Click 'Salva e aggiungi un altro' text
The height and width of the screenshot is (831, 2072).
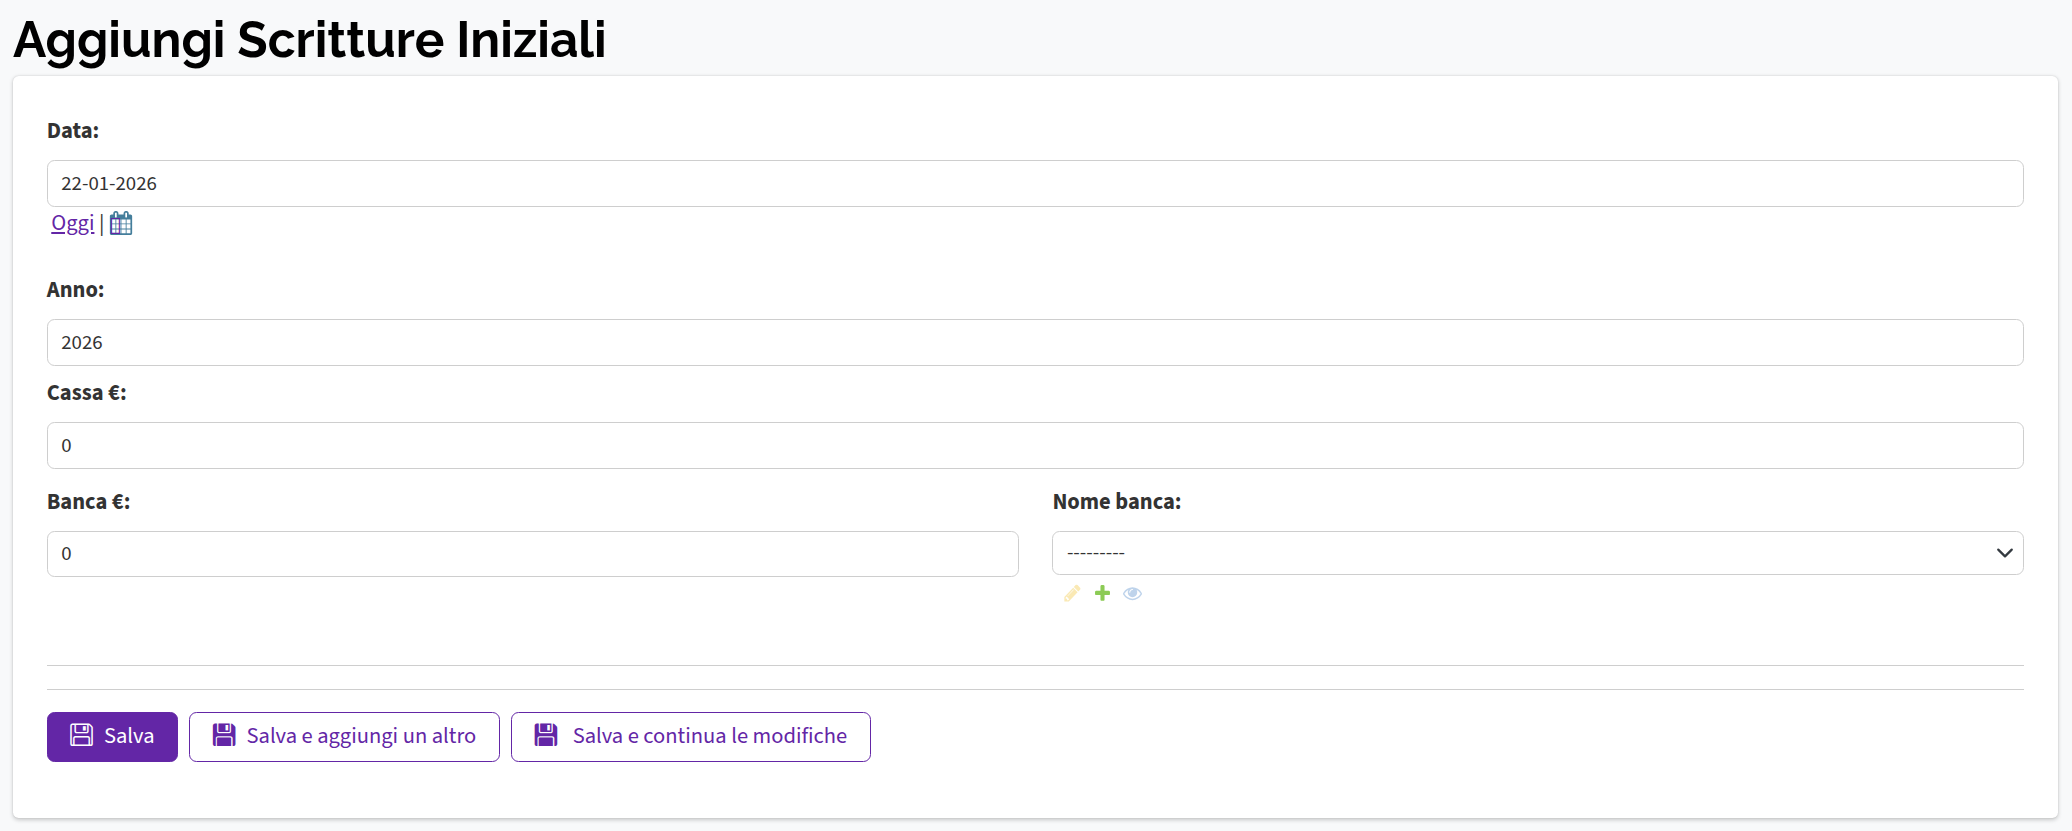tap(361, 736)
